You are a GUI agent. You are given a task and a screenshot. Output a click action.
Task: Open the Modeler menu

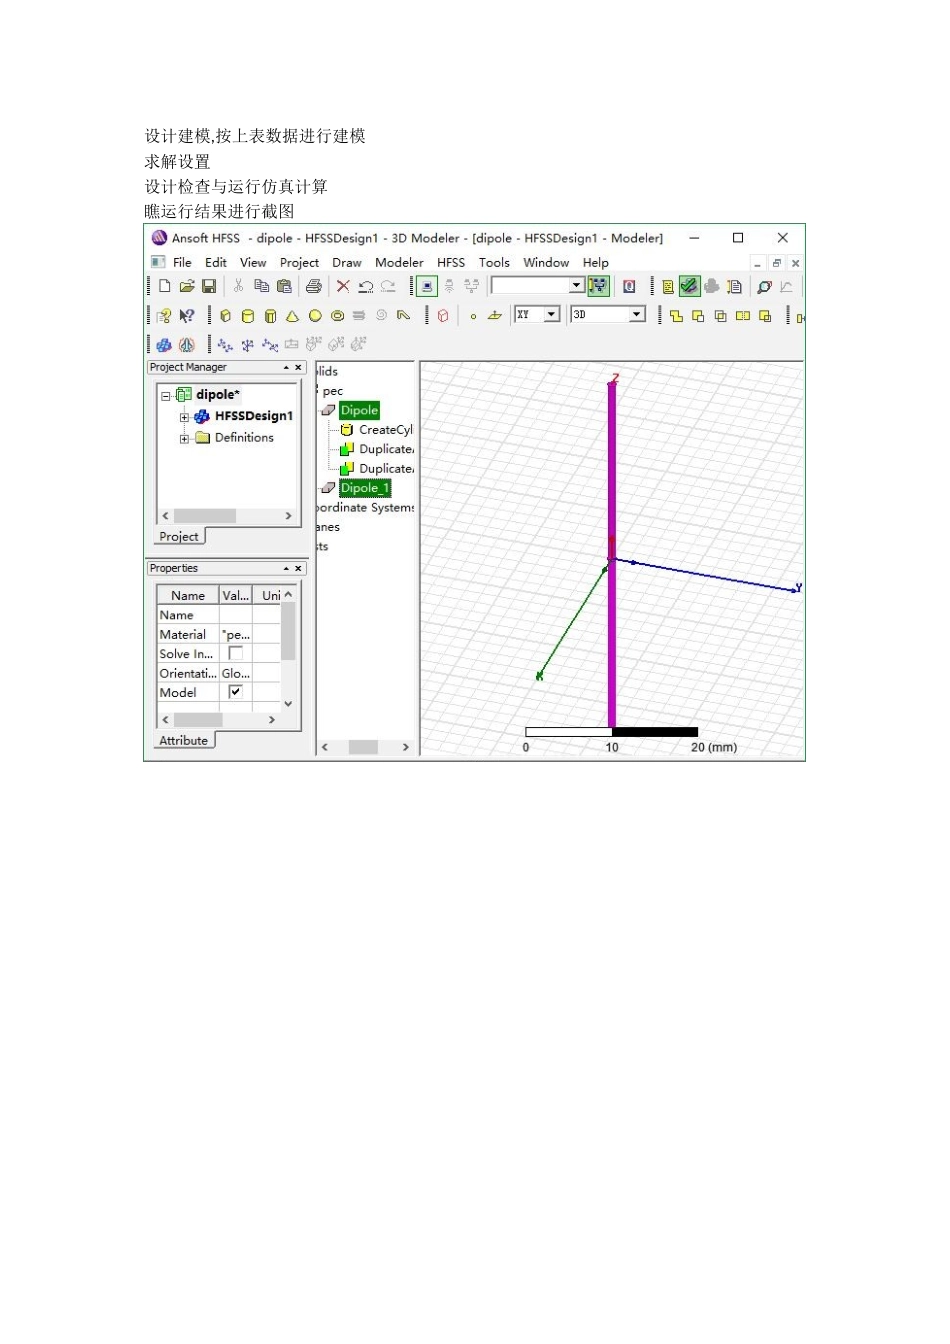pyautogui.click(x=399, y=262)
